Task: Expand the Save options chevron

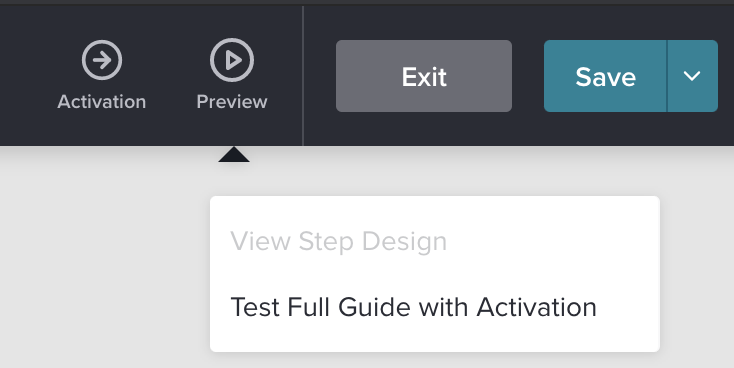Action: pyautogui.click(x=692, y=76)
